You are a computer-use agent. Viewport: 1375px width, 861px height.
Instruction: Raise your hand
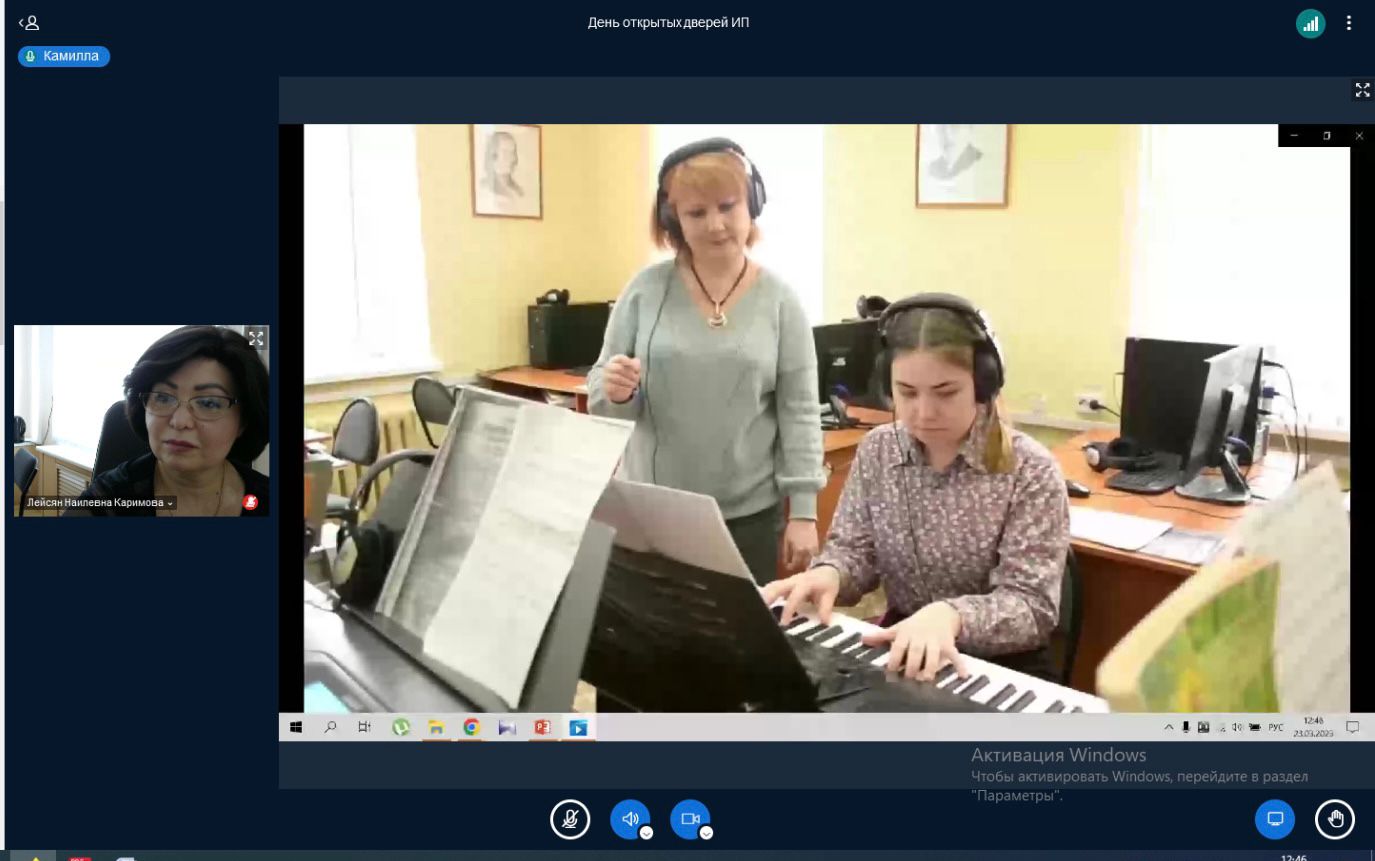(1334, 820)
